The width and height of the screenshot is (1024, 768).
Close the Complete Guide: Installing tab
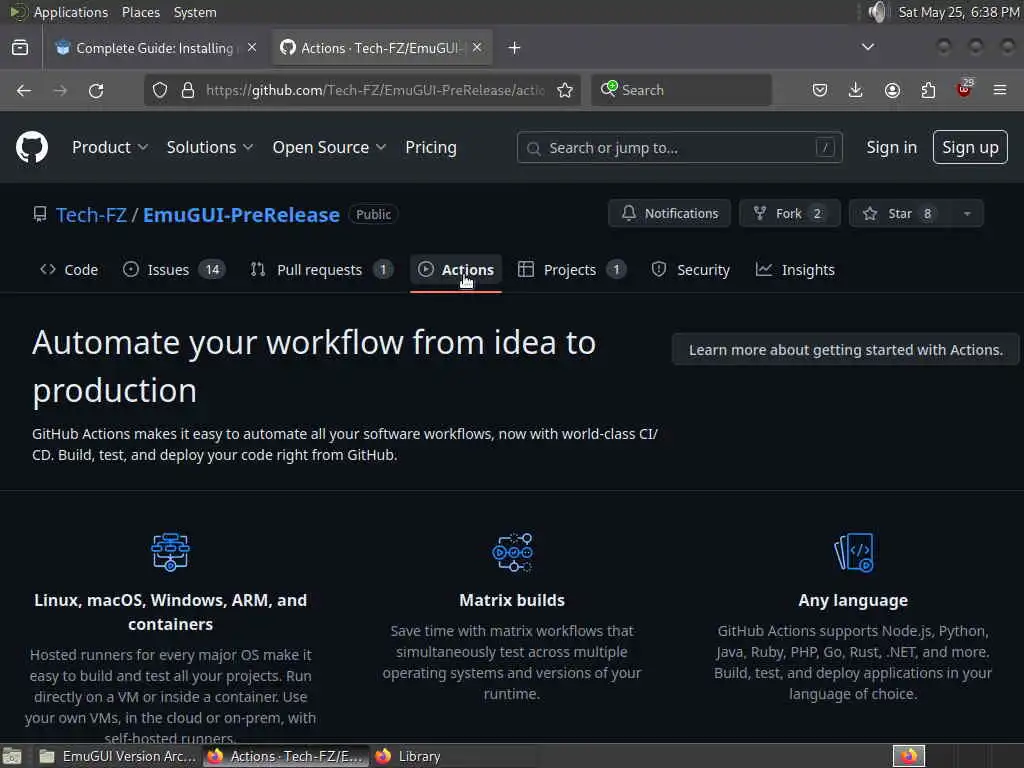click(x=252, y=48)
